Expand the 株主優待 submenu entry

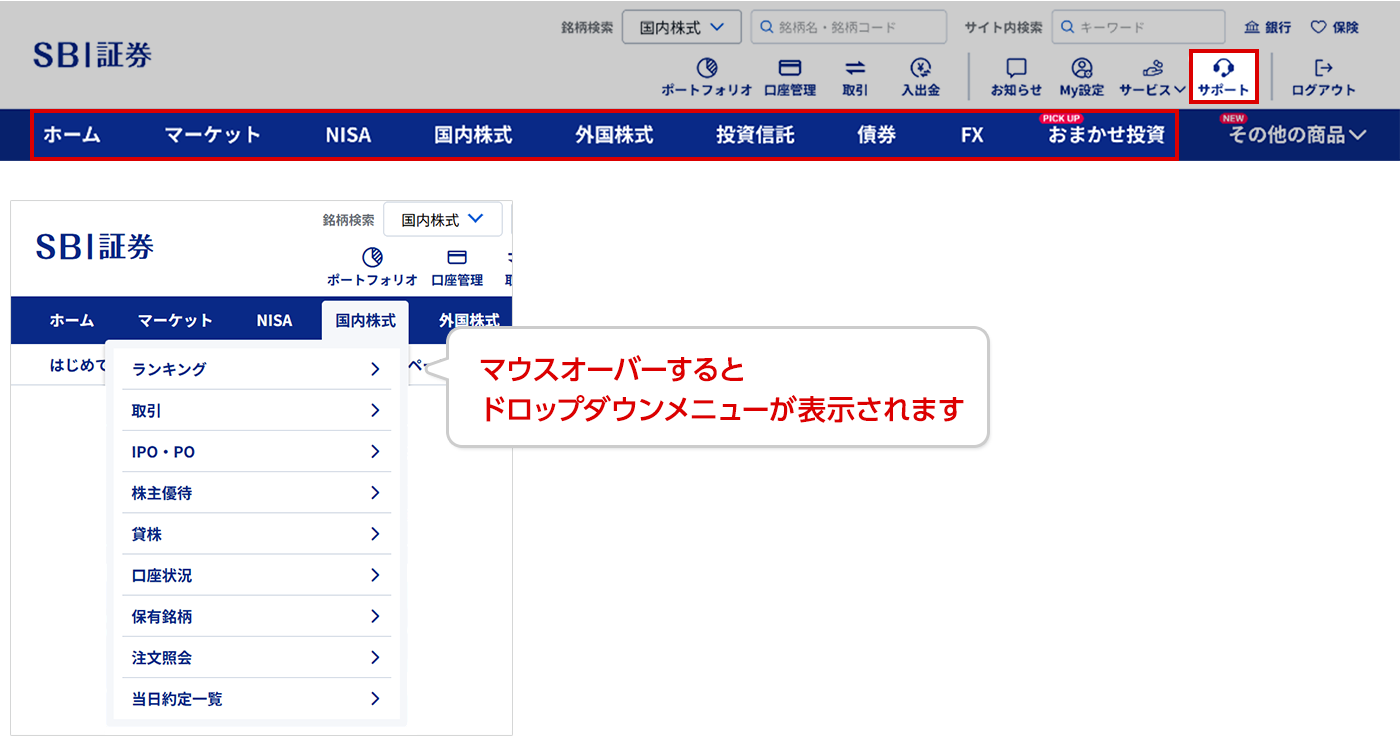[257, 493]
